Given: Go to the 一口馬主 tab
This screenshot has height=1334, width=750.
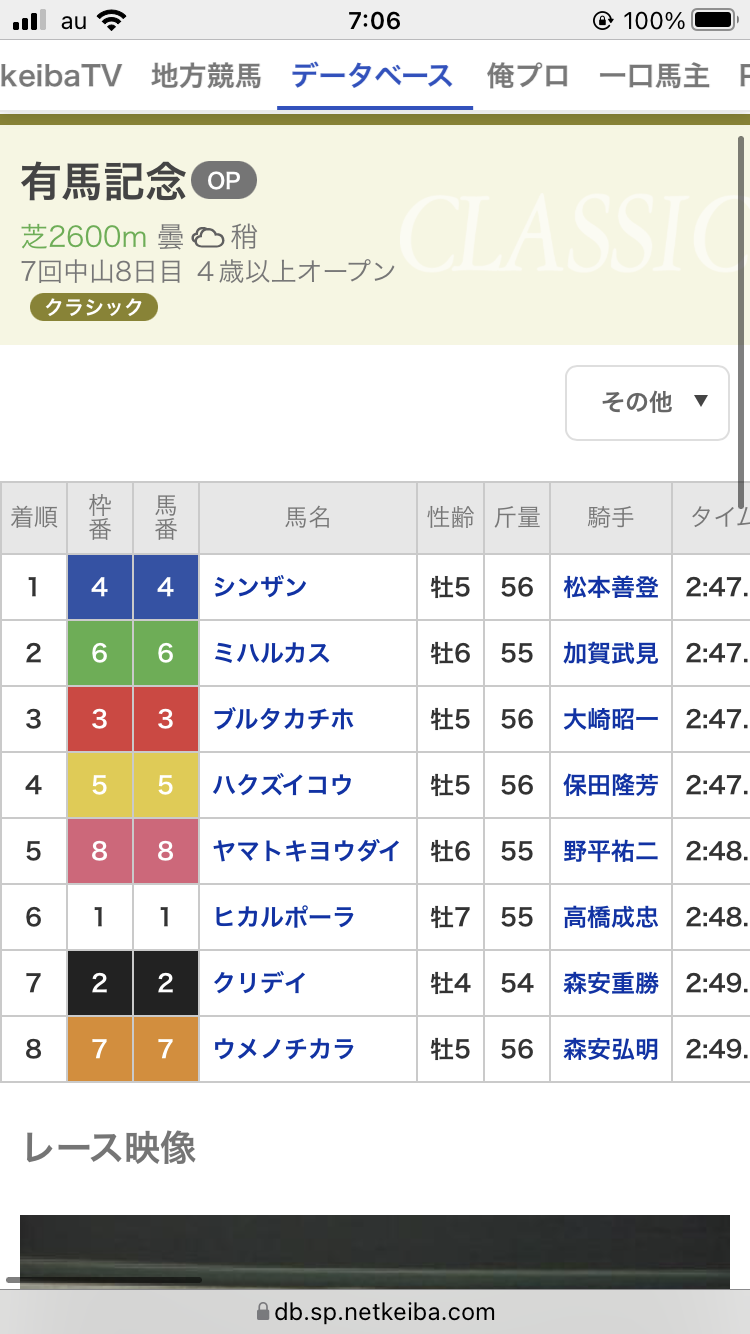Looking at the screenshot, I should coord(653,76).
